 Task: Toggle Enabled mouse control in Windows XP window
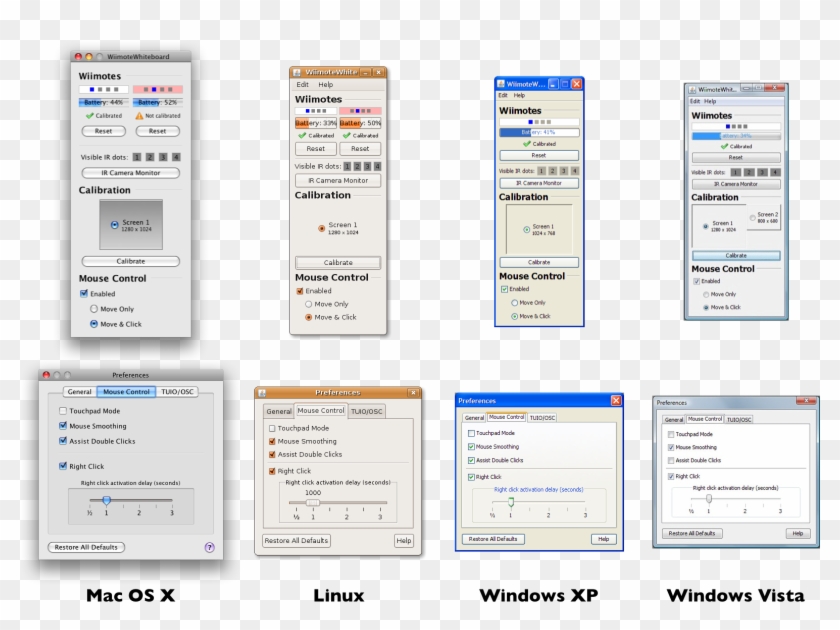(x=504, y=289)
